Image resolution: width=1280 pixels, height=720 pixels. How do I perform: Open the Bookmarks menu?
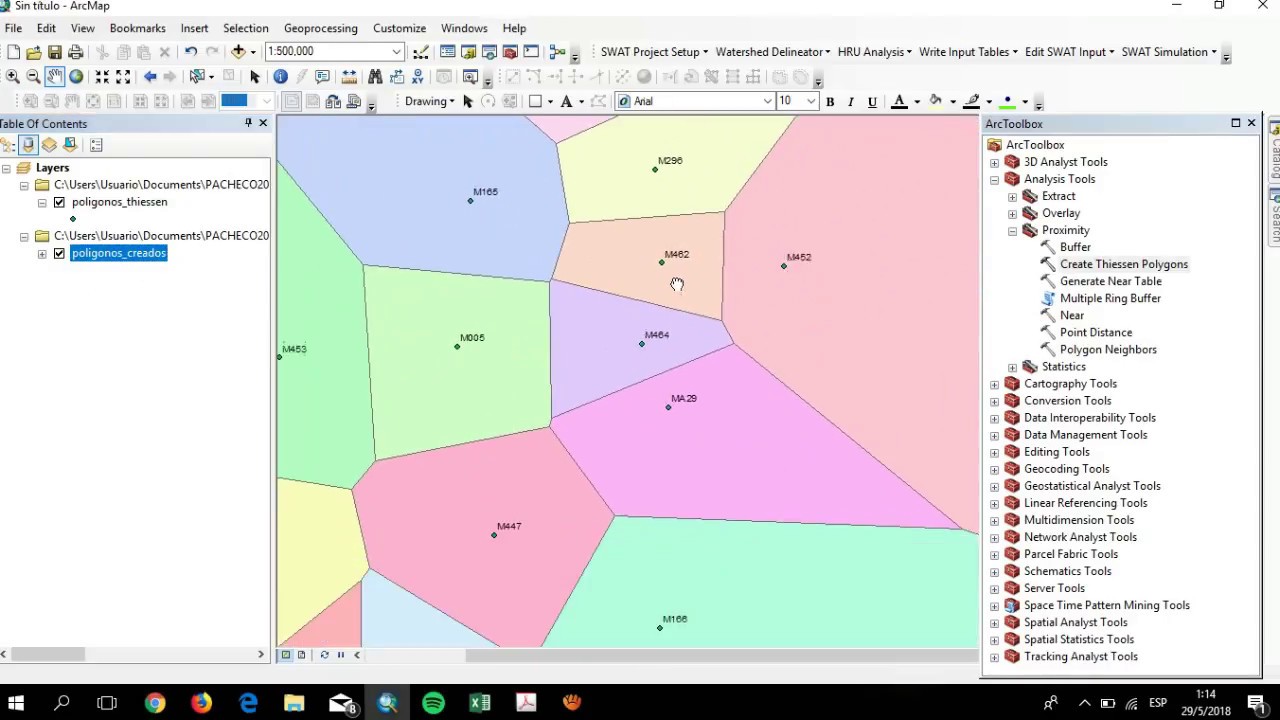[x=137, y=28]
